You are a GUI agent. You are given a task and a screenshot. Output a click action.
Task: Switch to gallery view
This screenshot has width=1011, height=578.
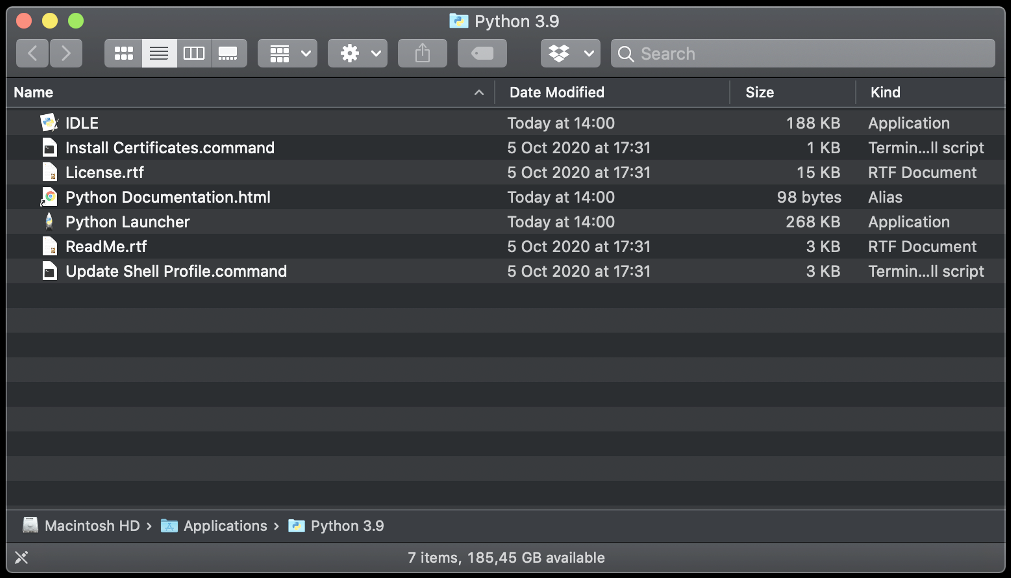229,53
